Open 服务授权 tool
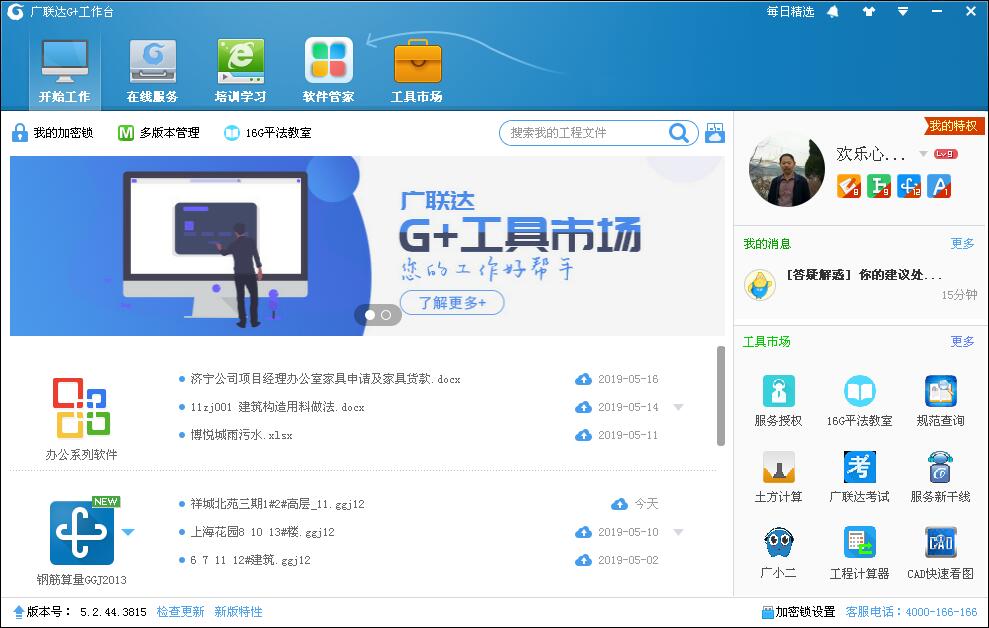This screenshot has height=628, width=989. pos(778,401)
